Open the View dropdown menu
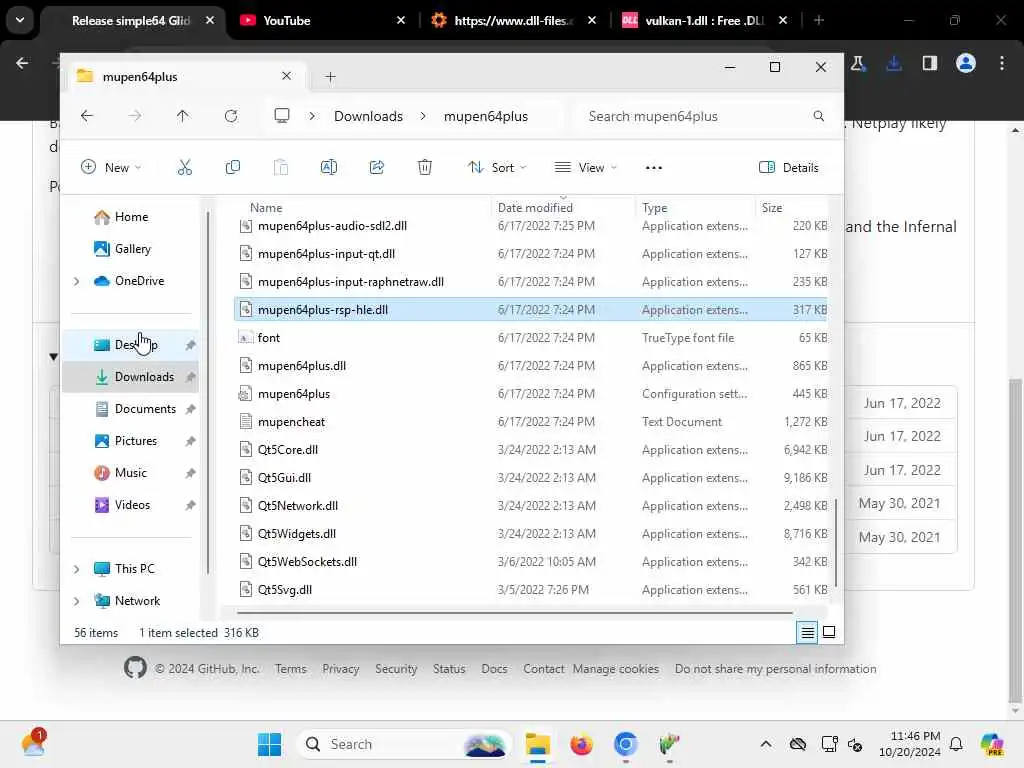 pyautogui.click(x=585, y=168)
